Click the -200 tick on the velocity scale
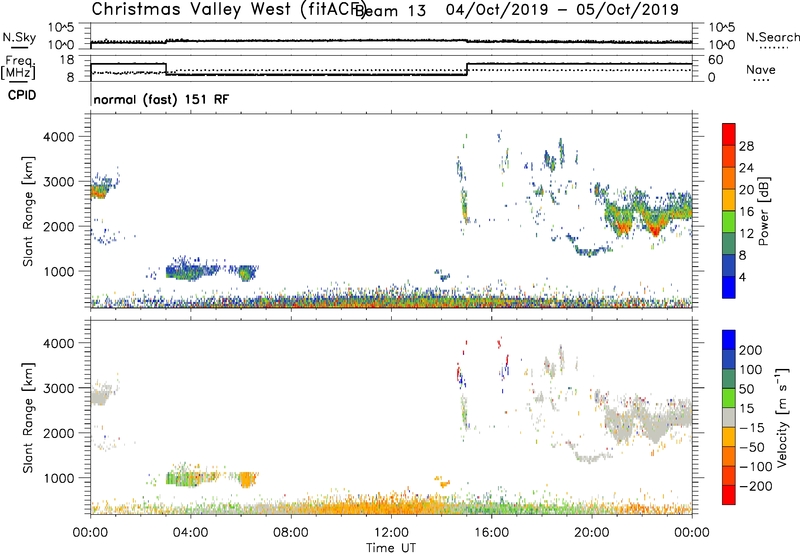 756,487
